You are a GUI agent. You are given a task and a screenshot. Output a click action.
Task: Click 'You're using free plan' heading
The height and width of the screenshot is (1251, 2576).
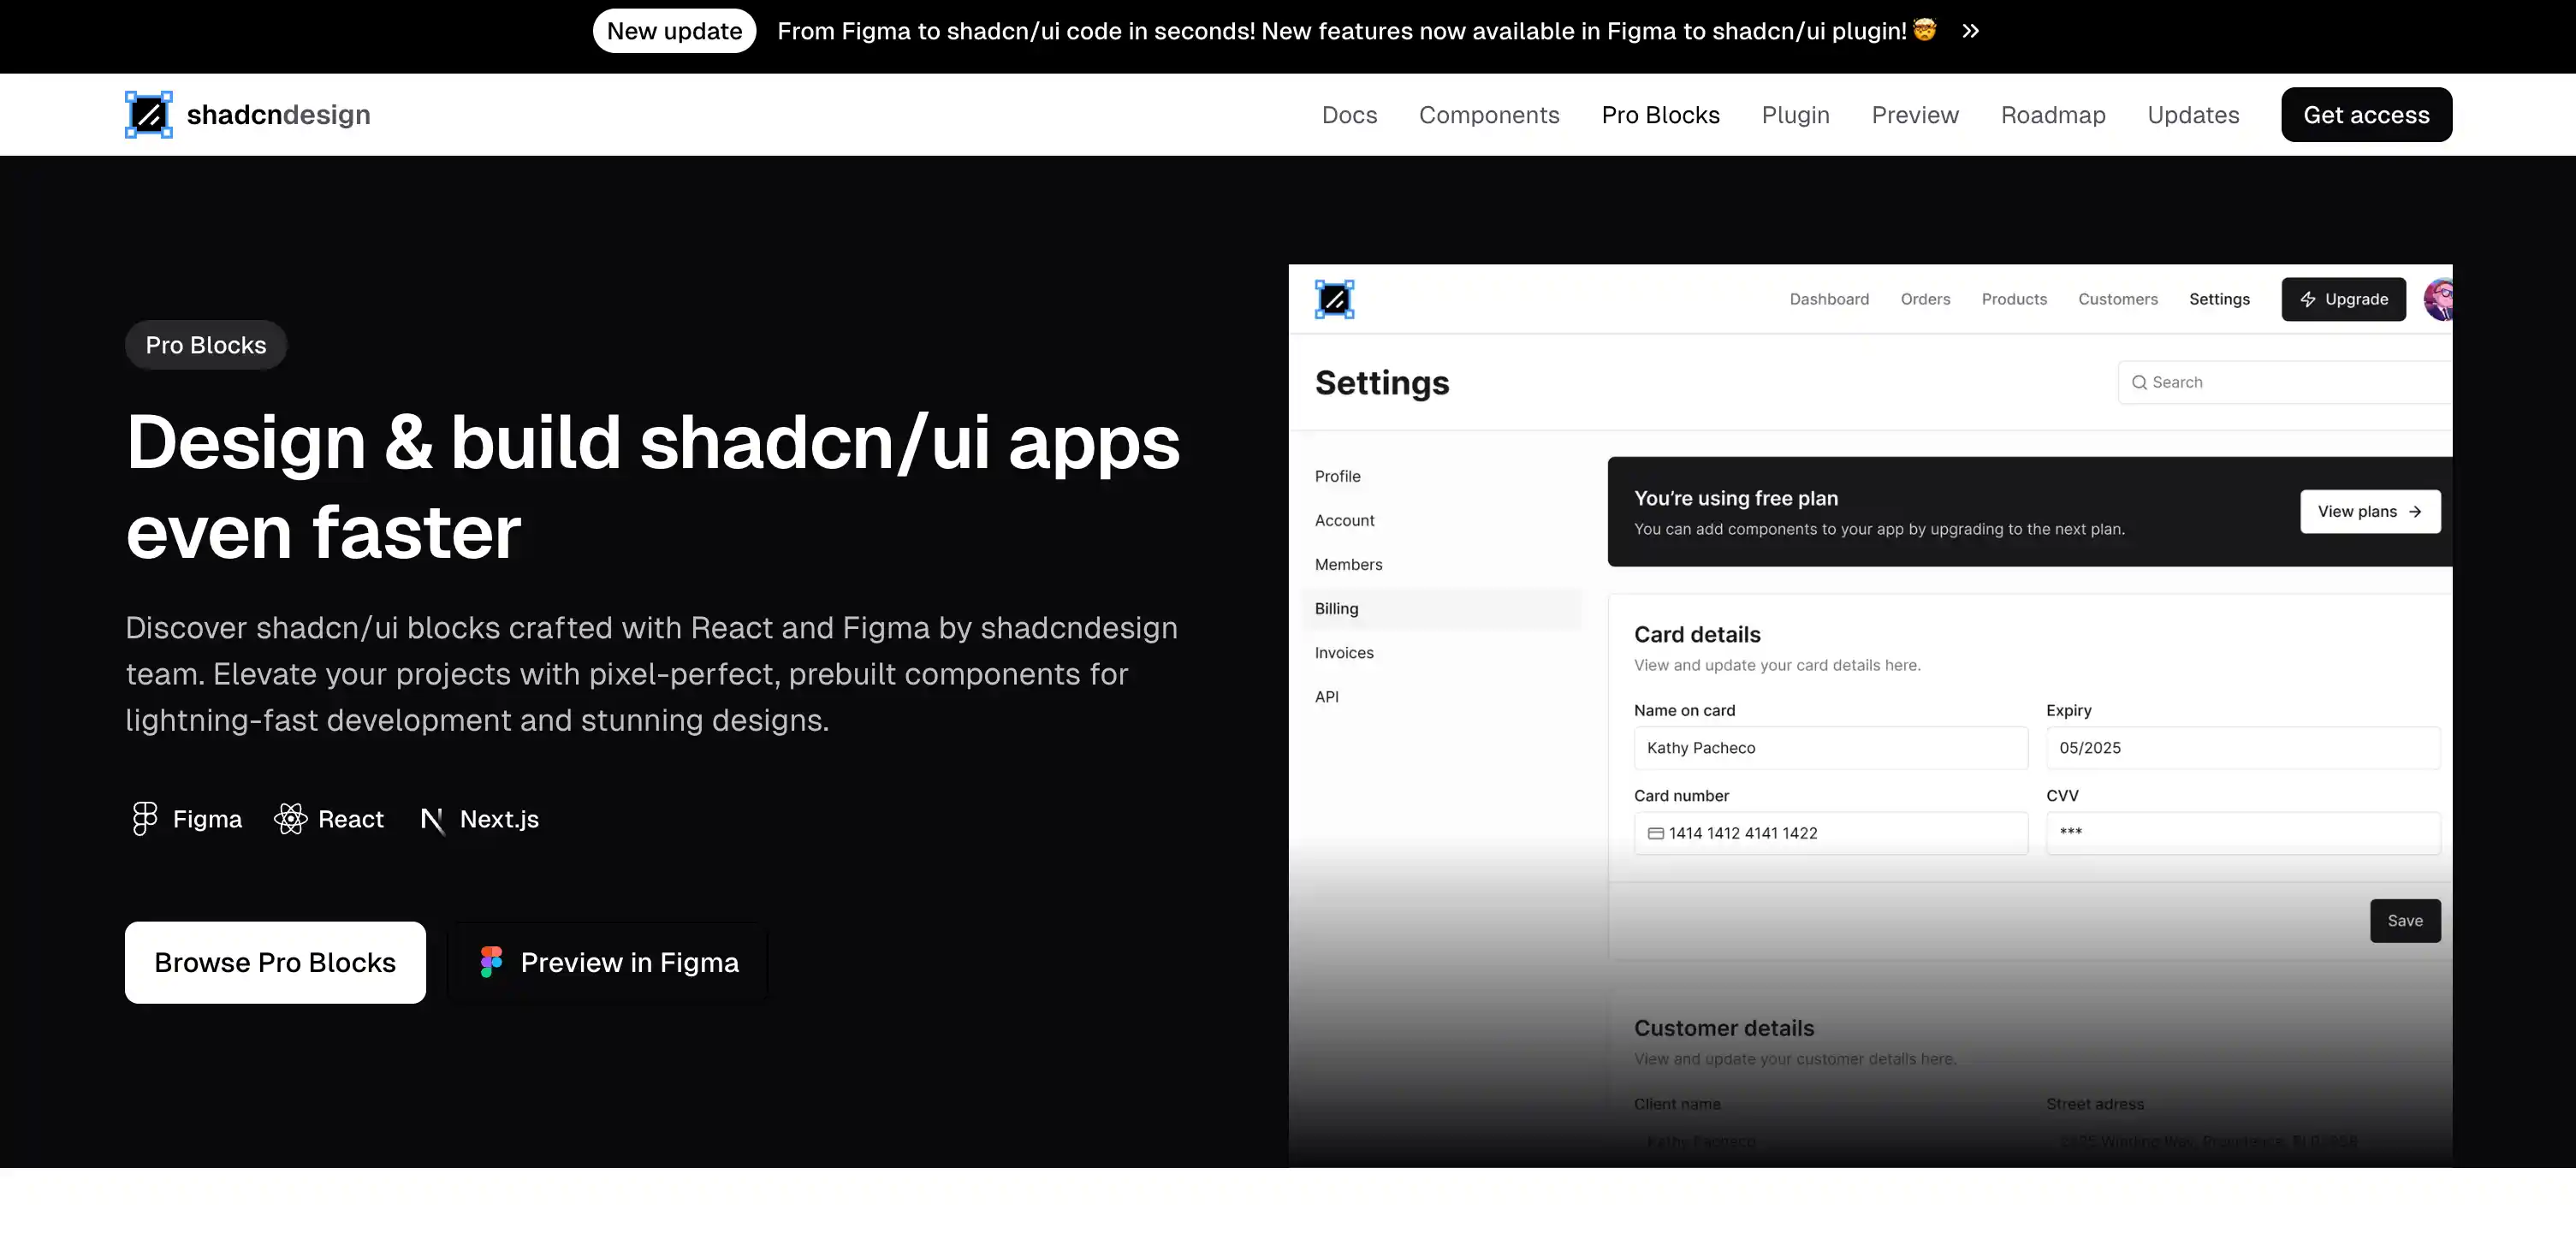tap(1735, 497)
